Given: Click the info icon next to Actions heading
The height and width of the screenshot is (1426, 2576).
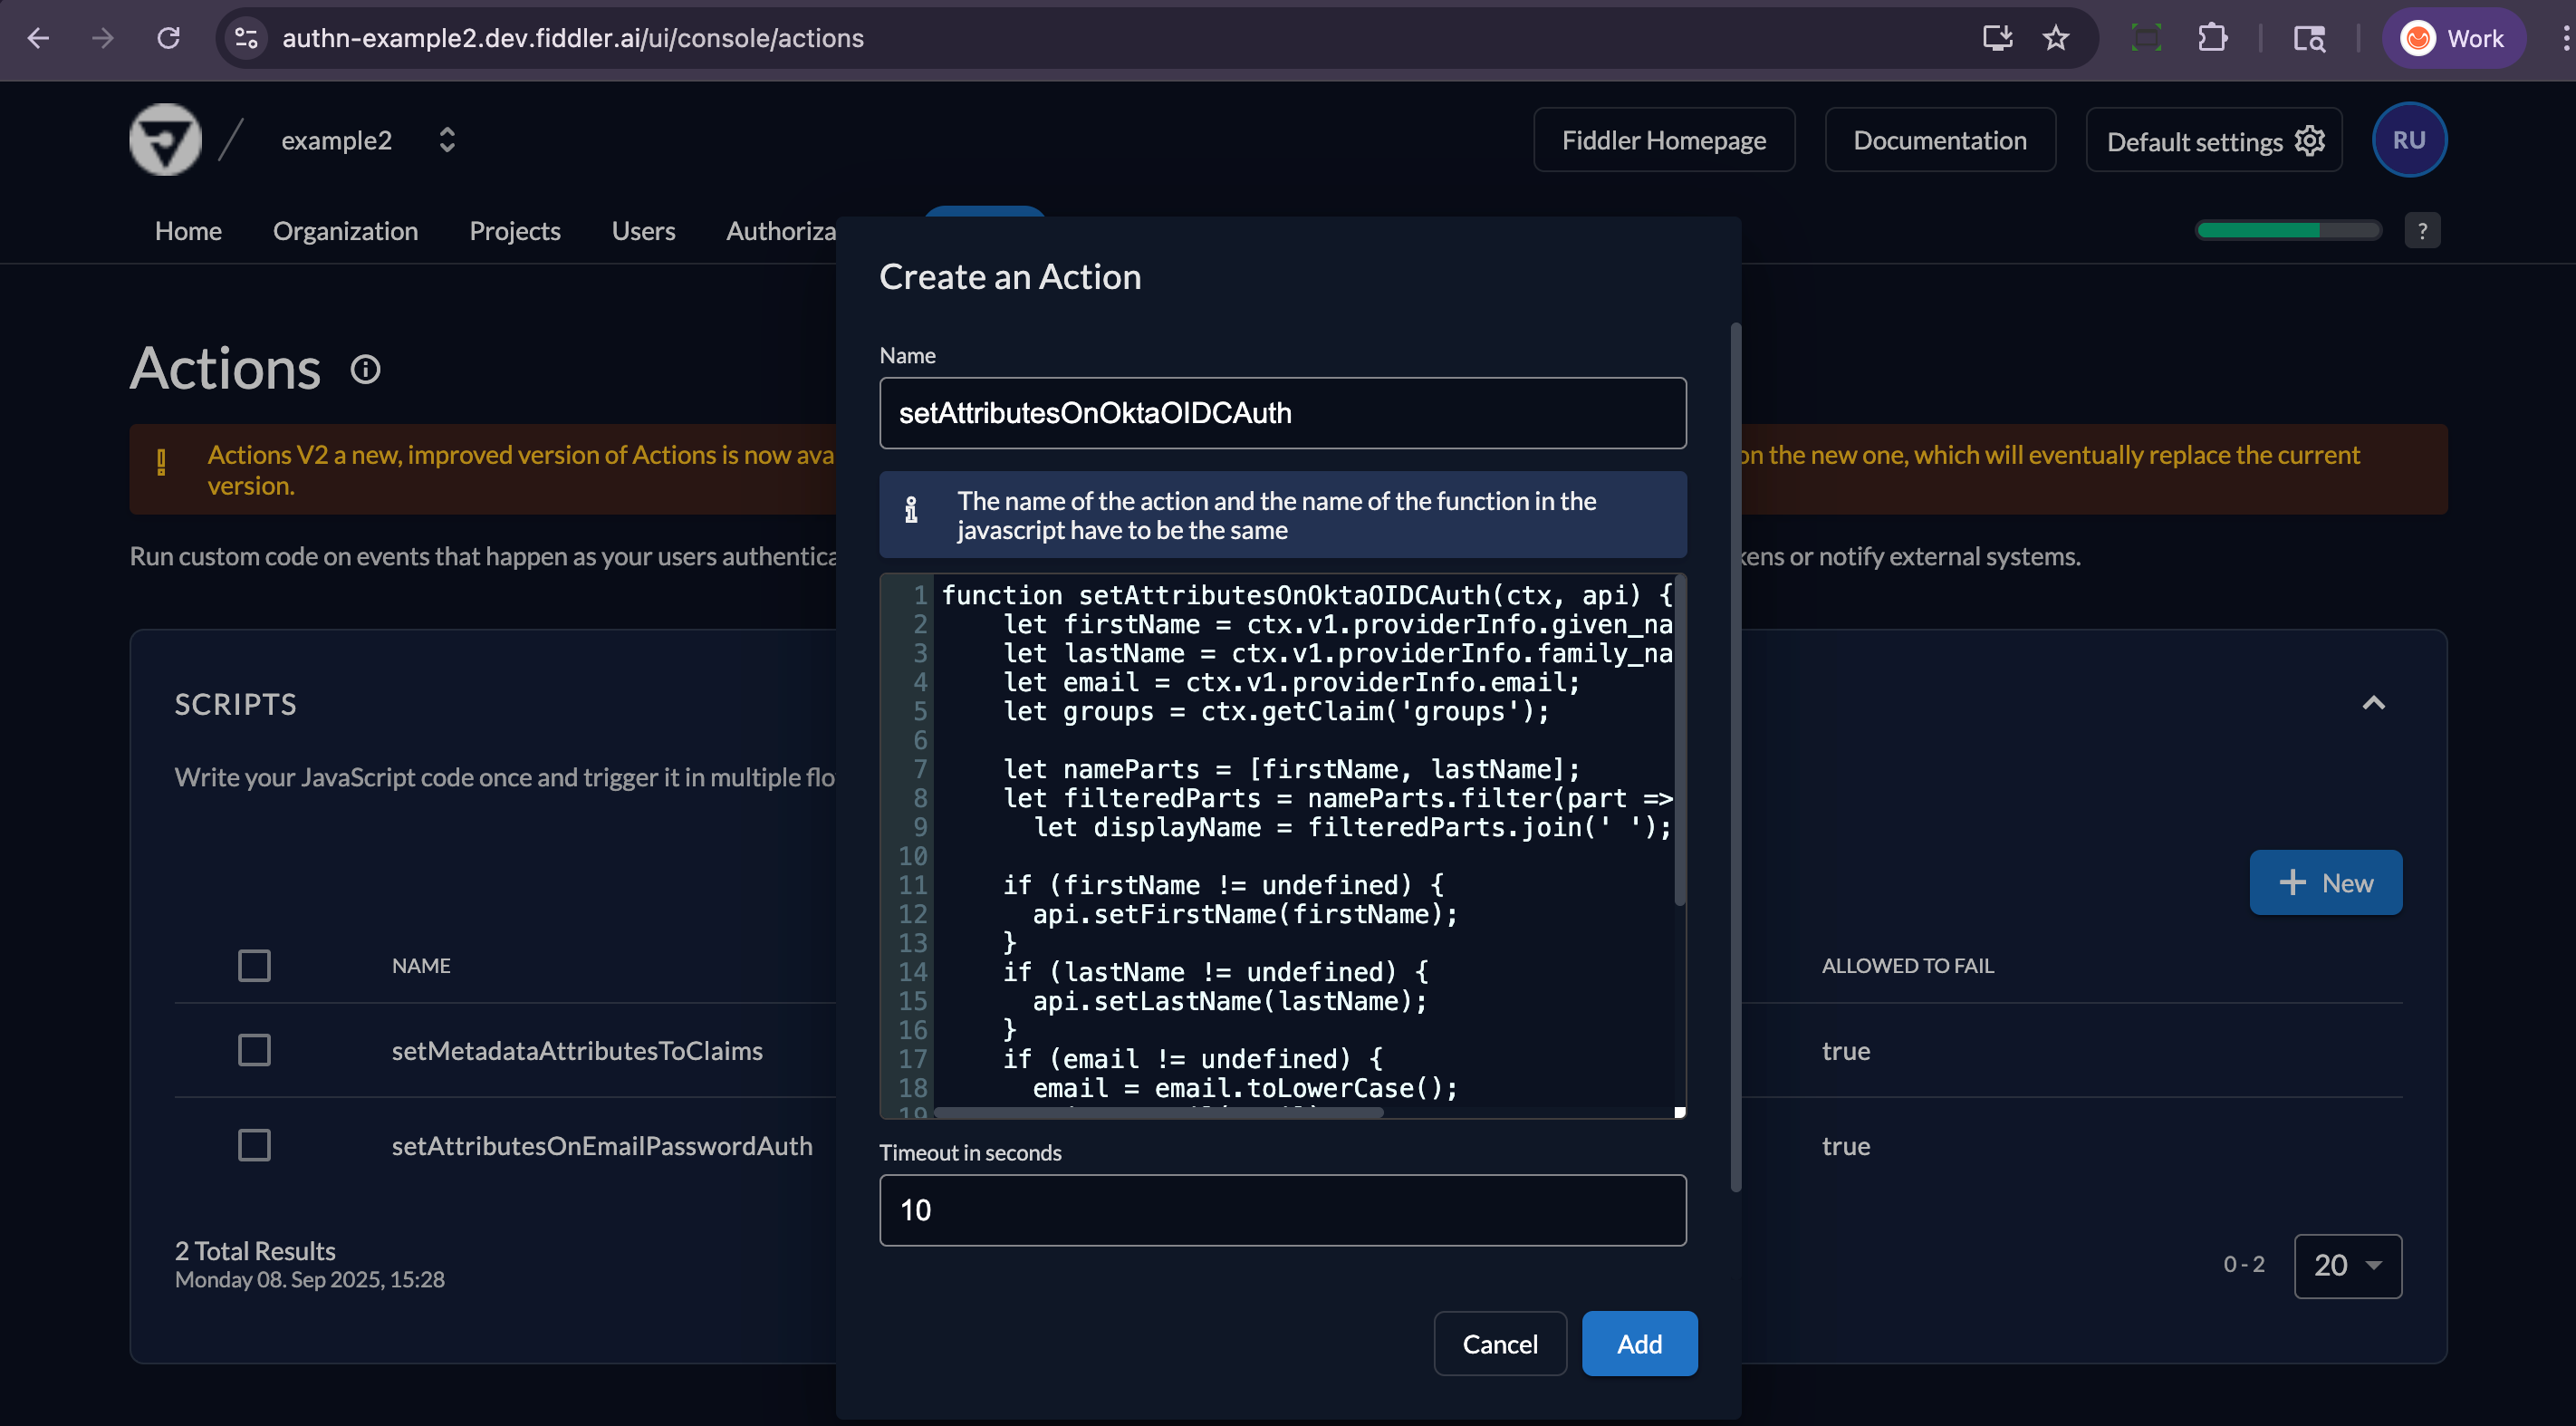Looking at the screenshot, I should 365,369.
